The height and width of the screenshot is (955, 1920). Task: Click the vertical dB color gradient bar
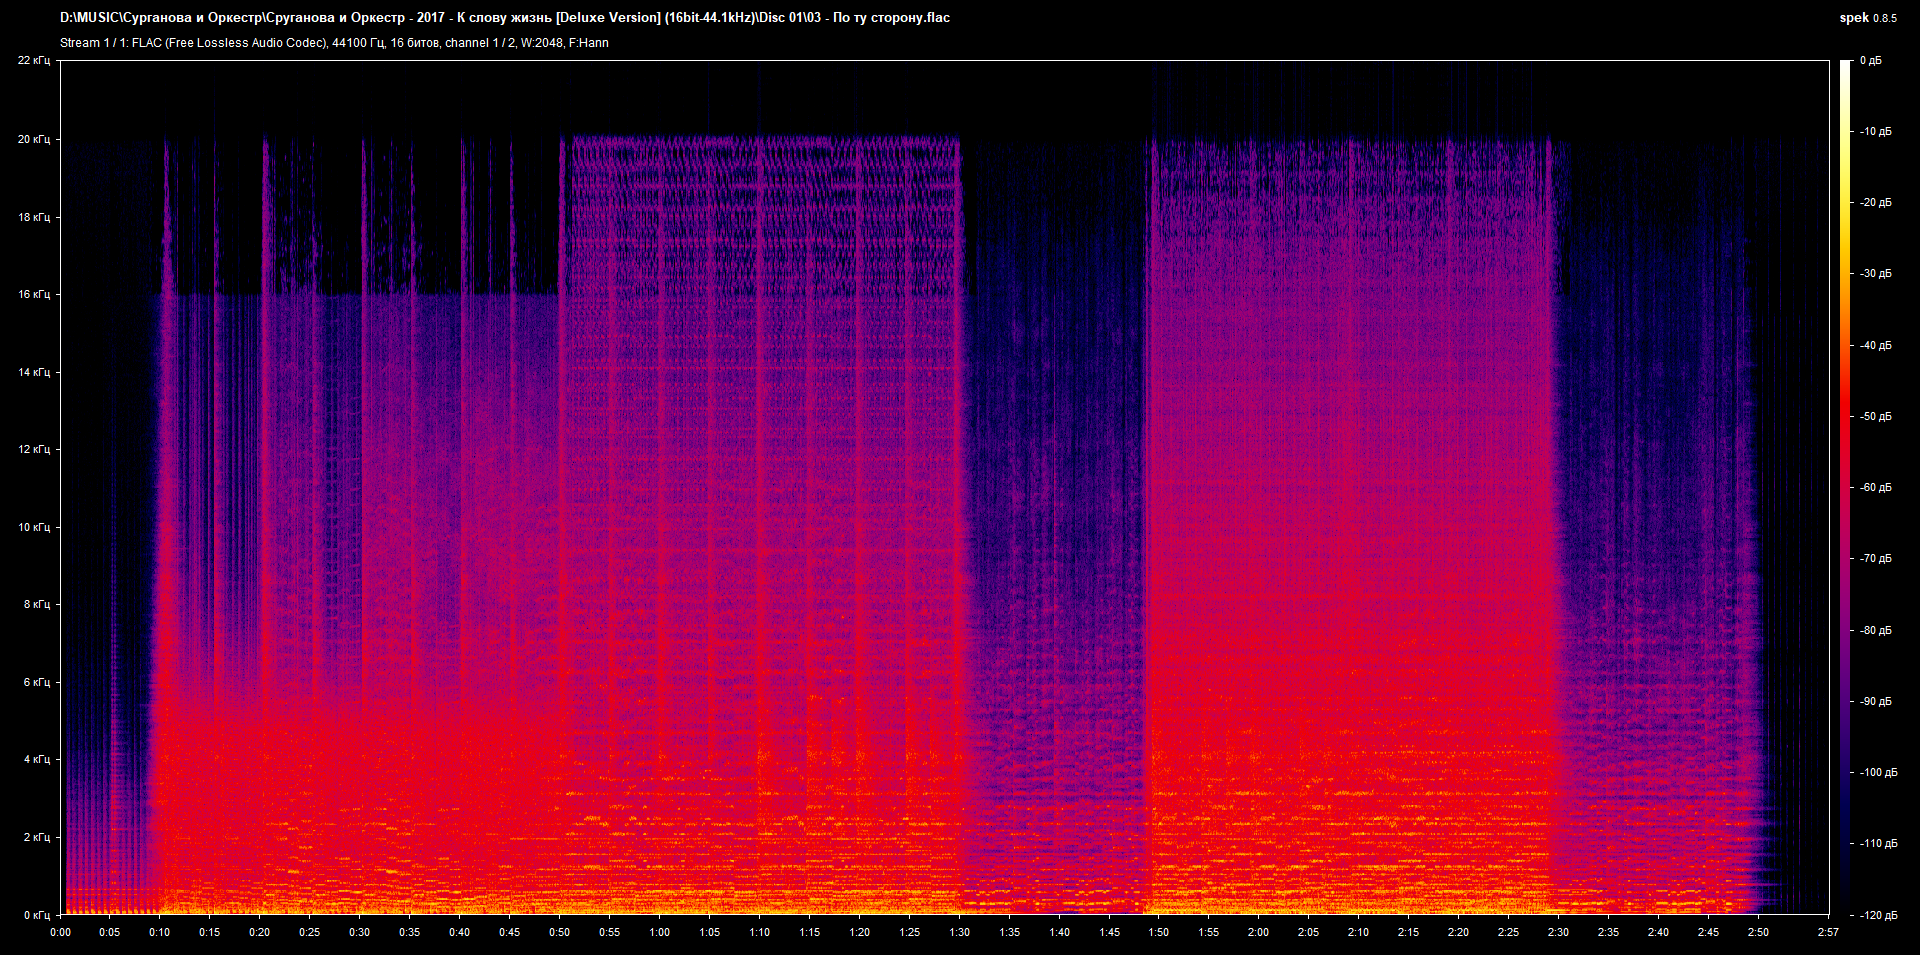pos(1845,488)
